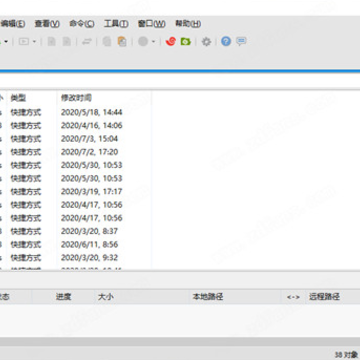Select the file modified 2020/7/3, 15:04

89,139
